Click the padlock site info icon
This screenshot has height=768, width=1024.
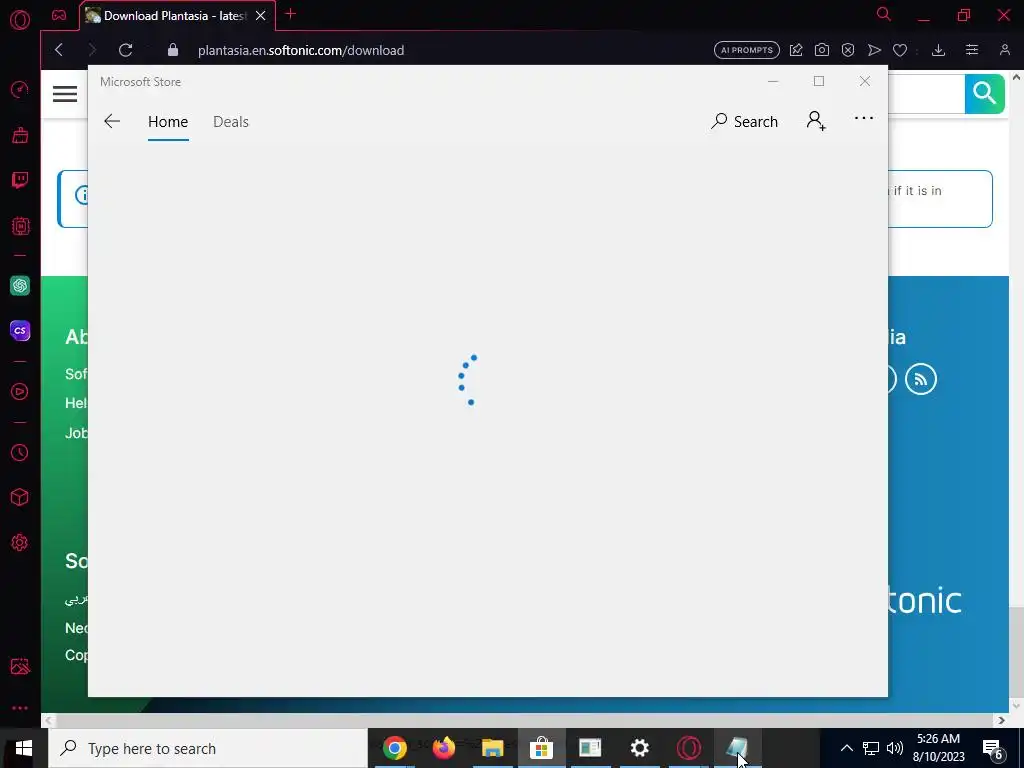click(172, 50)
